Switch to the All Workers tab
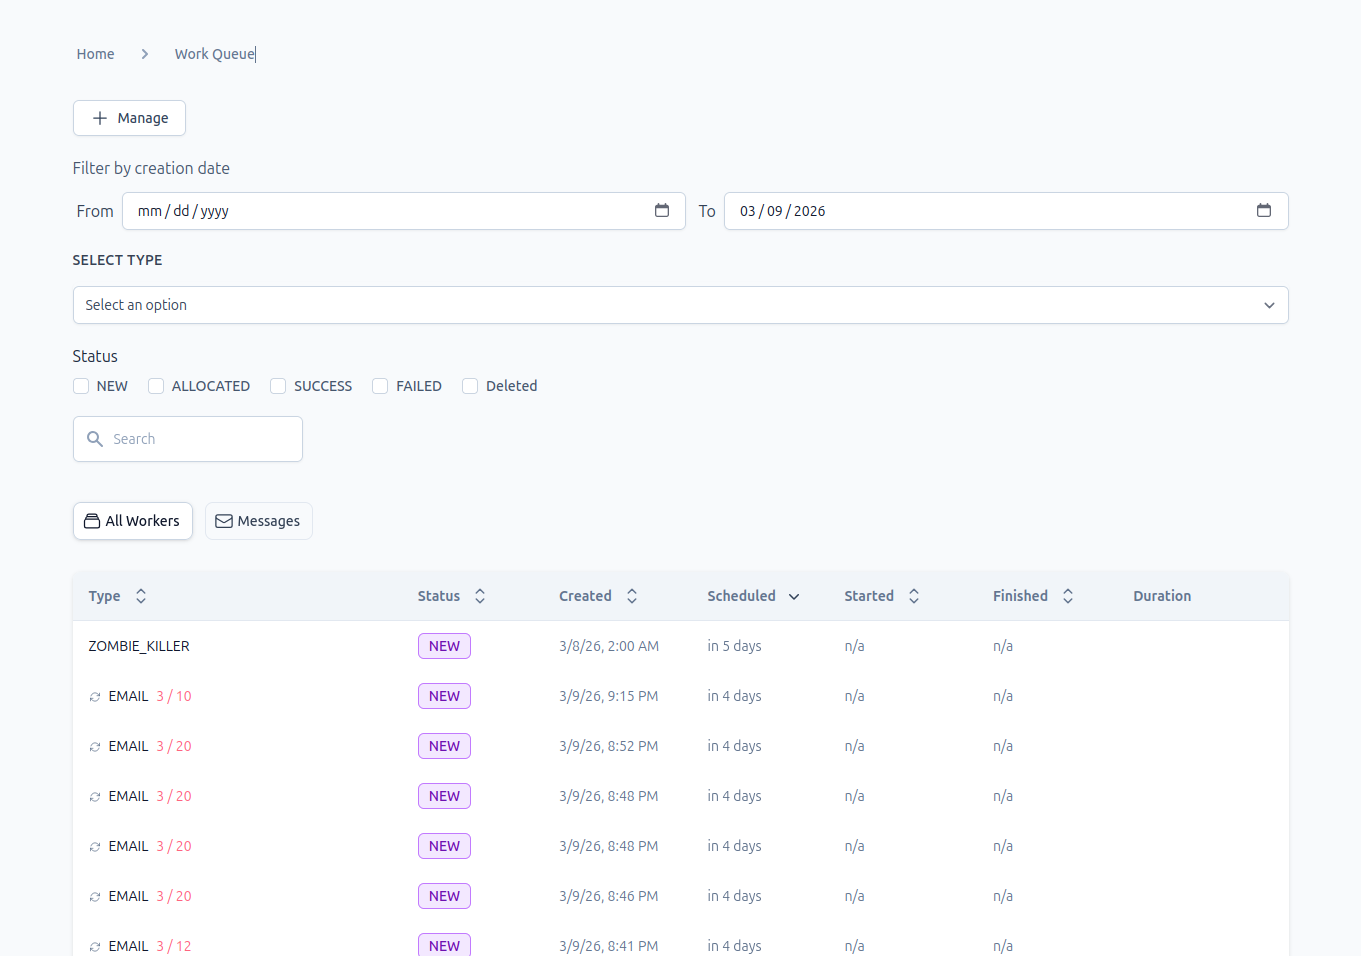Screen dimensions: 1361x956 pos(133,521)
